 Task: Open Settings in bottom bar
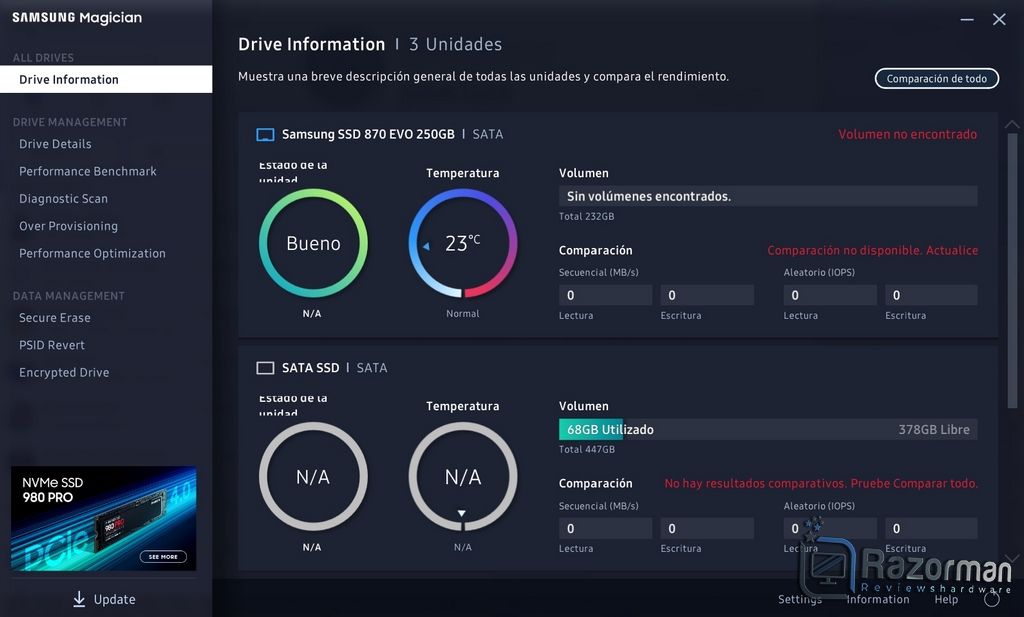[799, 599]
